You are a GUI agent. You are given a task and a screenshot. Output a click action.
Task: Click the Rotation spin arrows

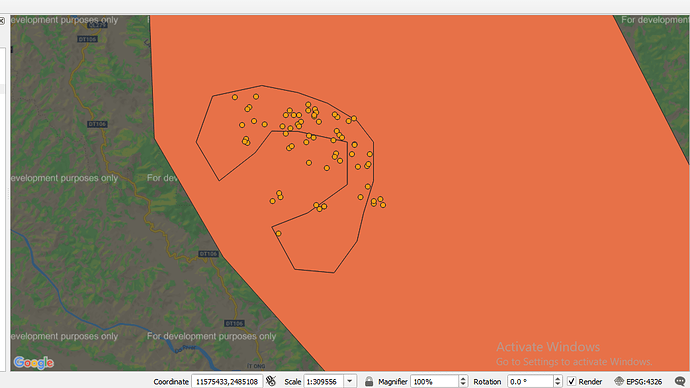click(558, 381)
